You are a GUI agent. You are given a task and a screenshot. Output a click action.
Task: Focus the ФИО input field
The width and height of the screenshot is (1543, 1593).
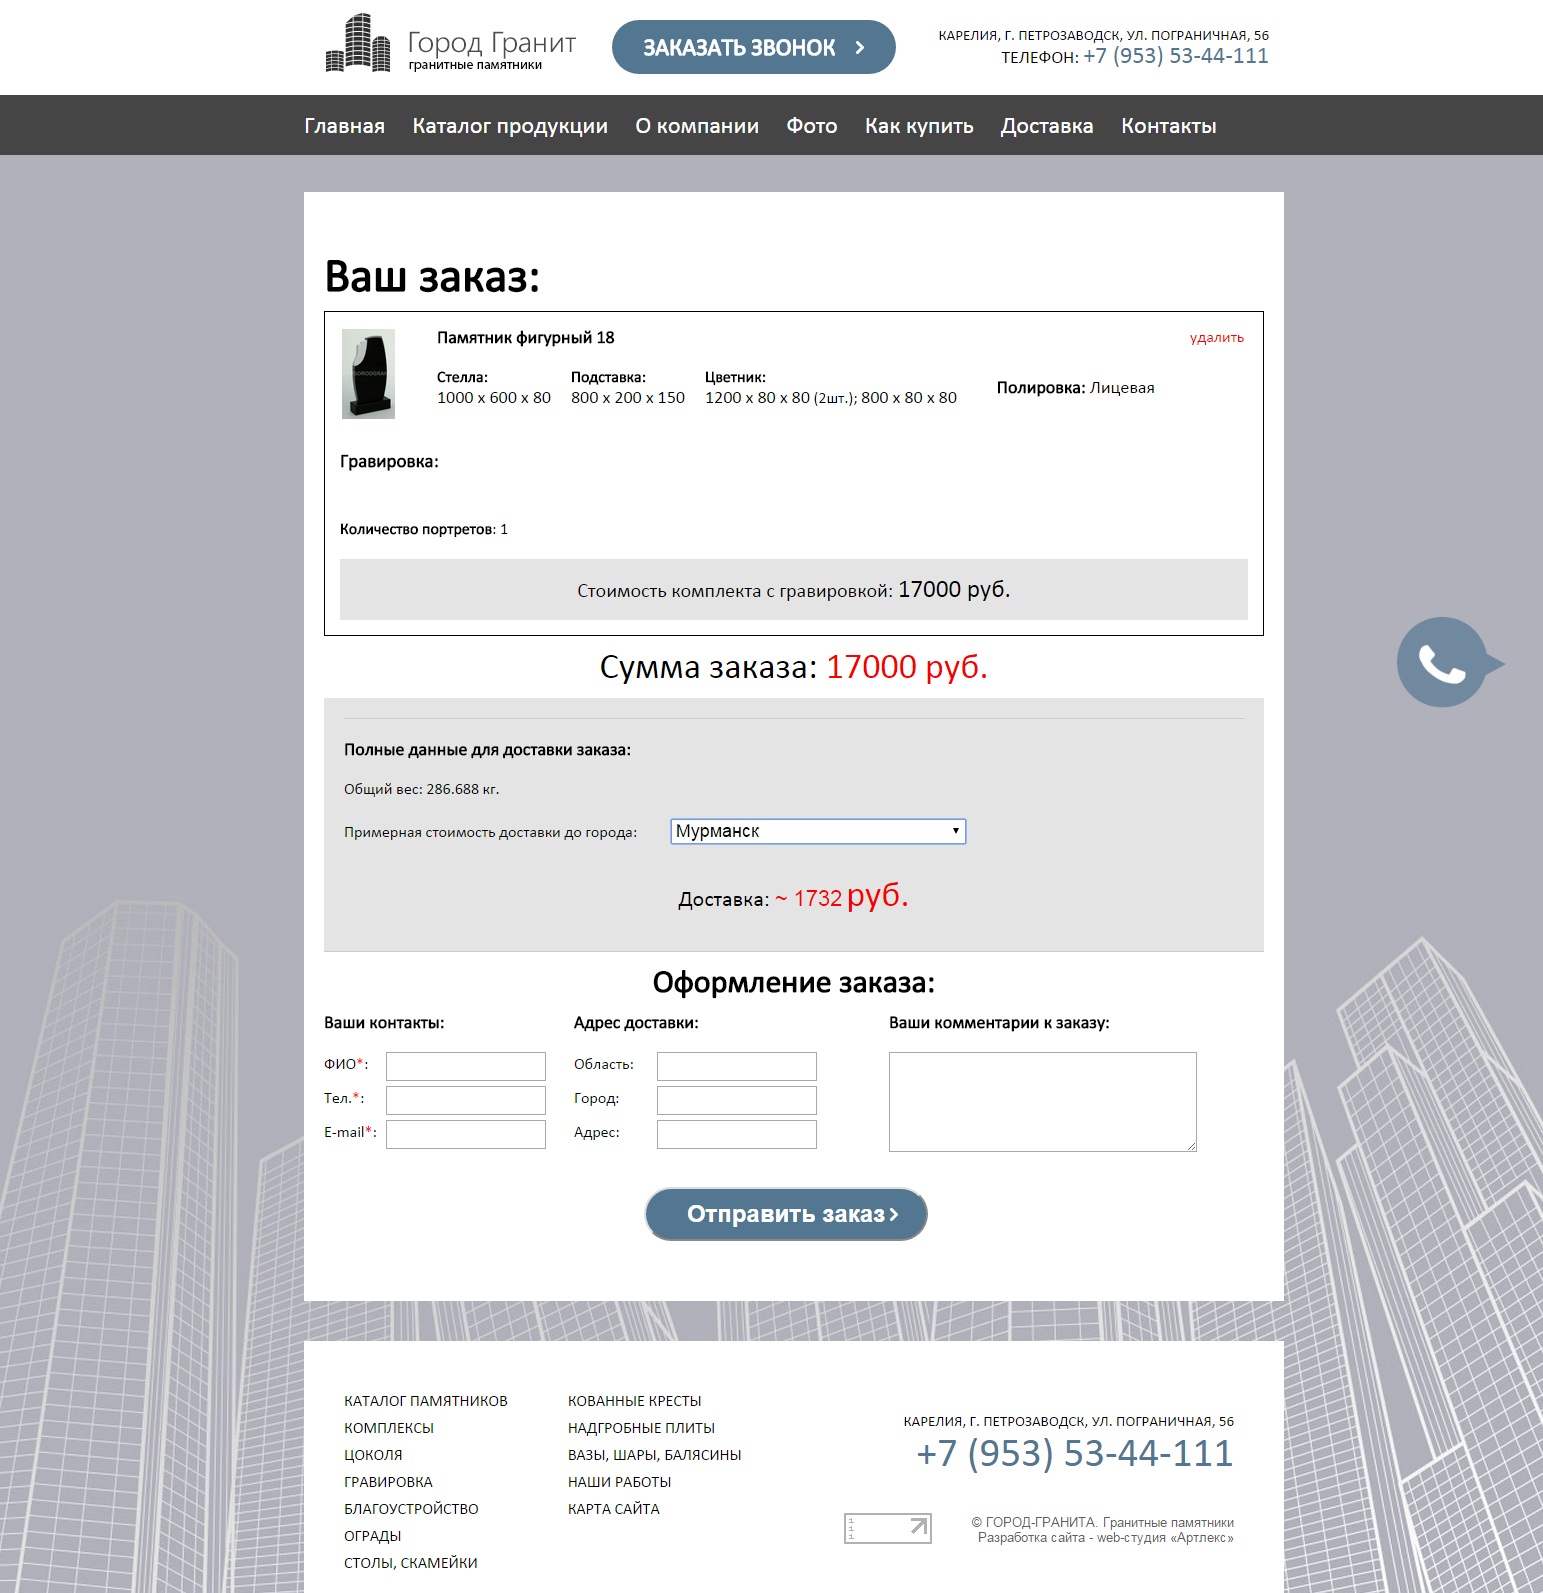click(465, 1066)
